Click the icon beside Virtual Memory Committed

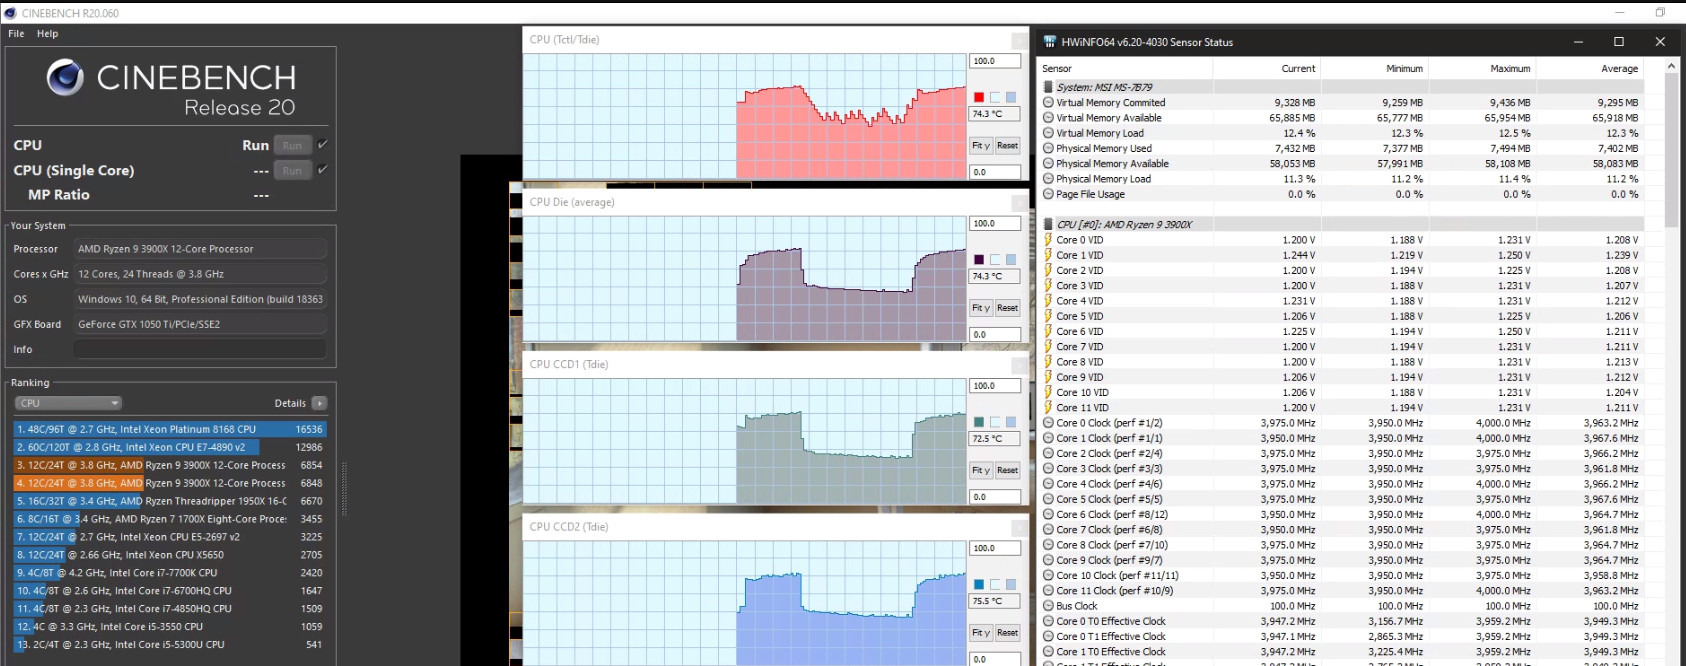[1048, 102]
